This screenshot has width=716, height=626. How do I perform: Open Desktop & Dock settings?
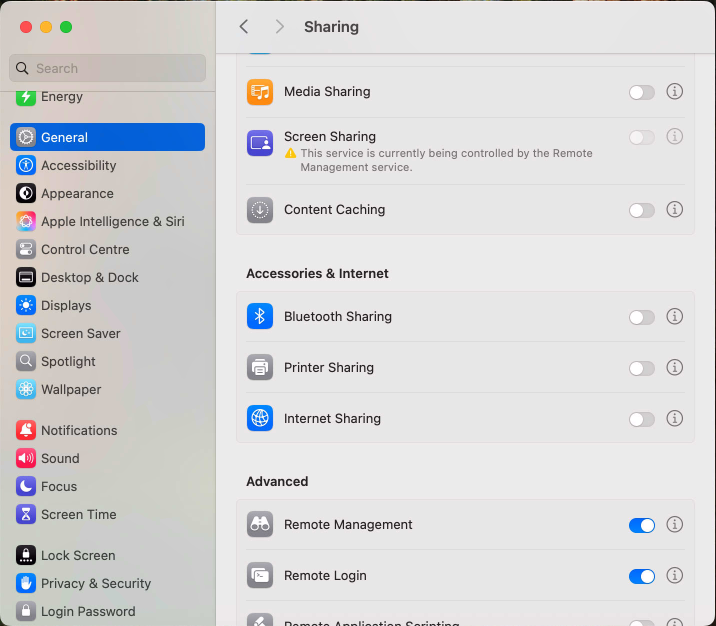click(x=107, y=278)
